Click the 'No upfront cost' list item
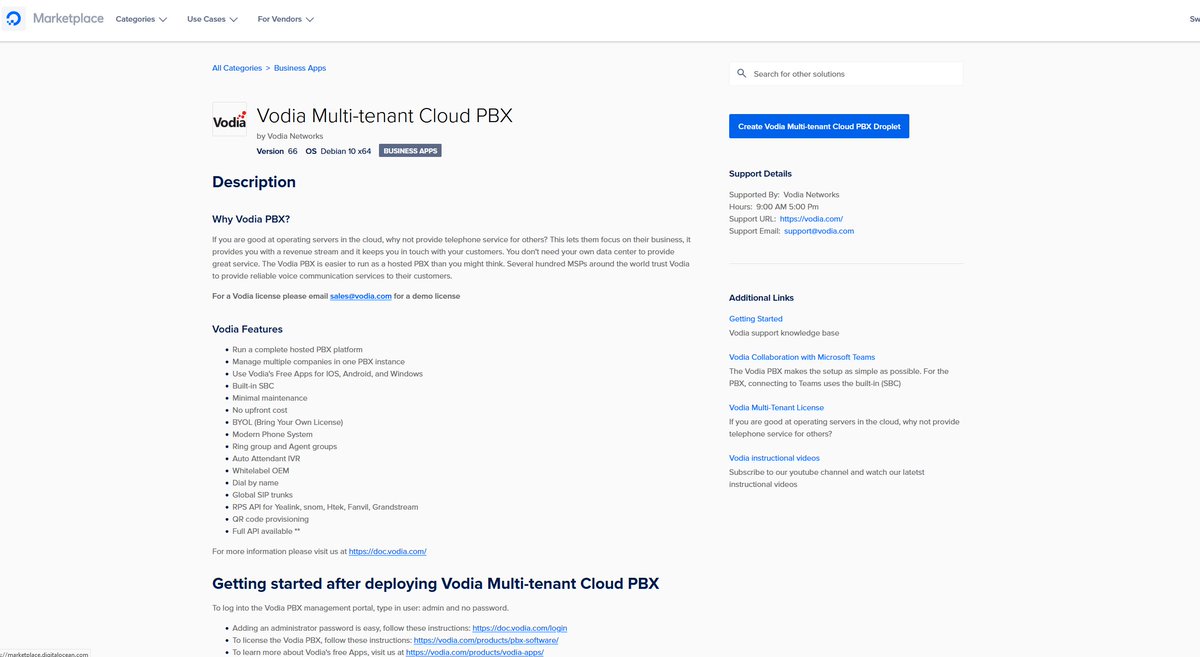Viewport: 1200px width, 657px height. click(260, 410)
